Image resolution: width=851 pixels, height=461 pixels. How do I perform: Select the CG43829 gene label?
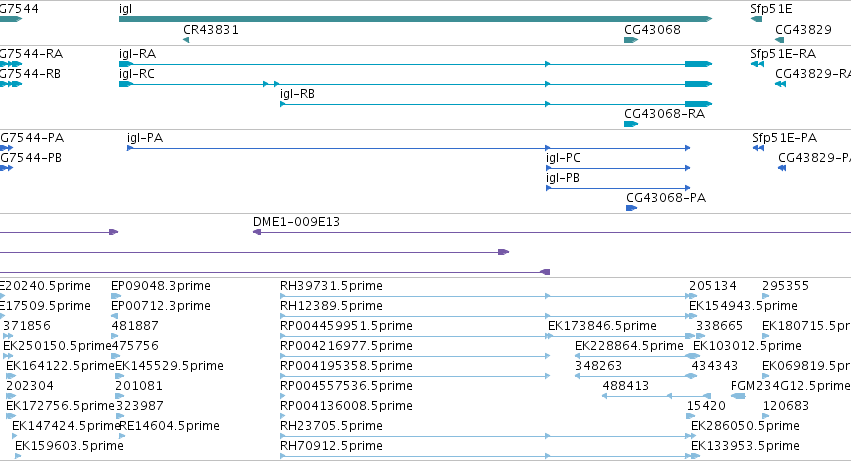[x=803, y=30]
